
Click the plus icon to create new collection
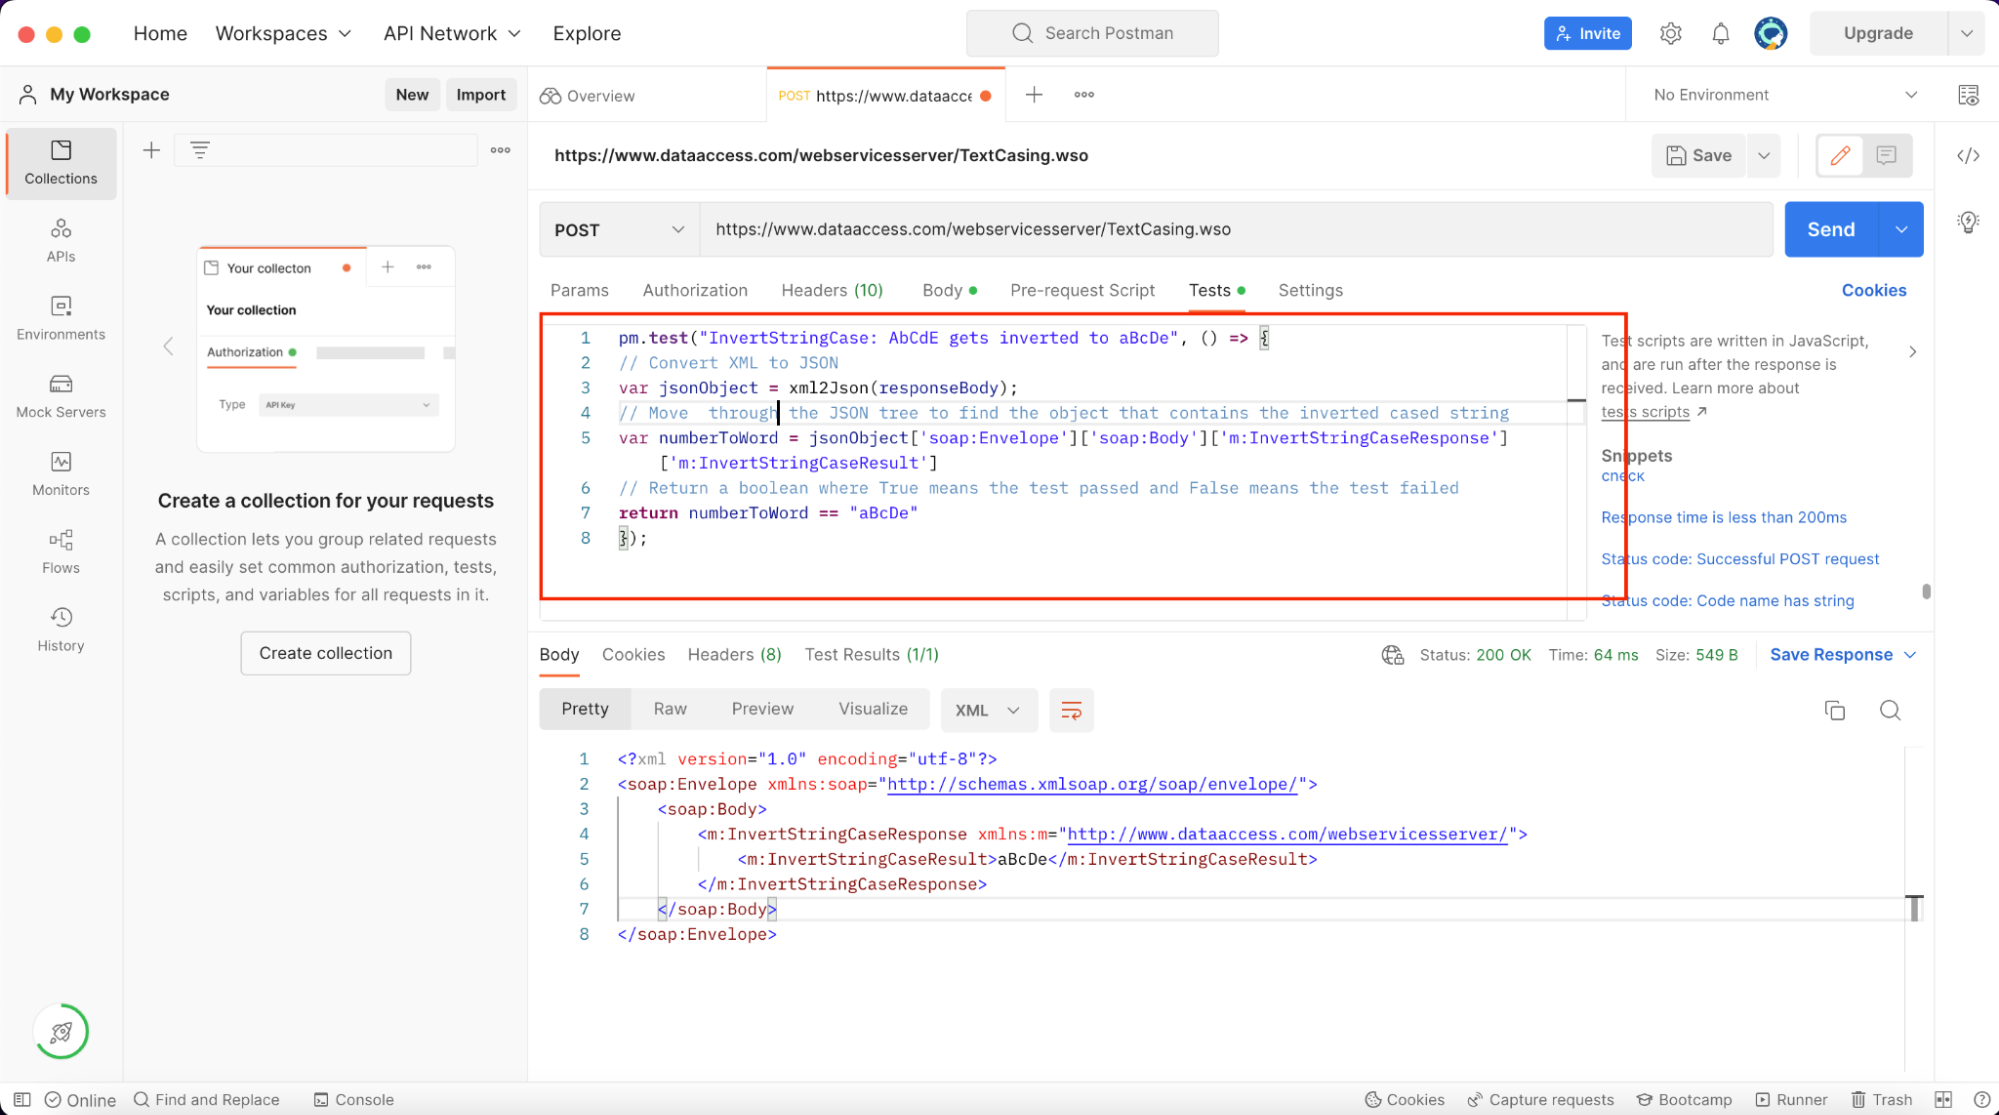pos(151,151)
